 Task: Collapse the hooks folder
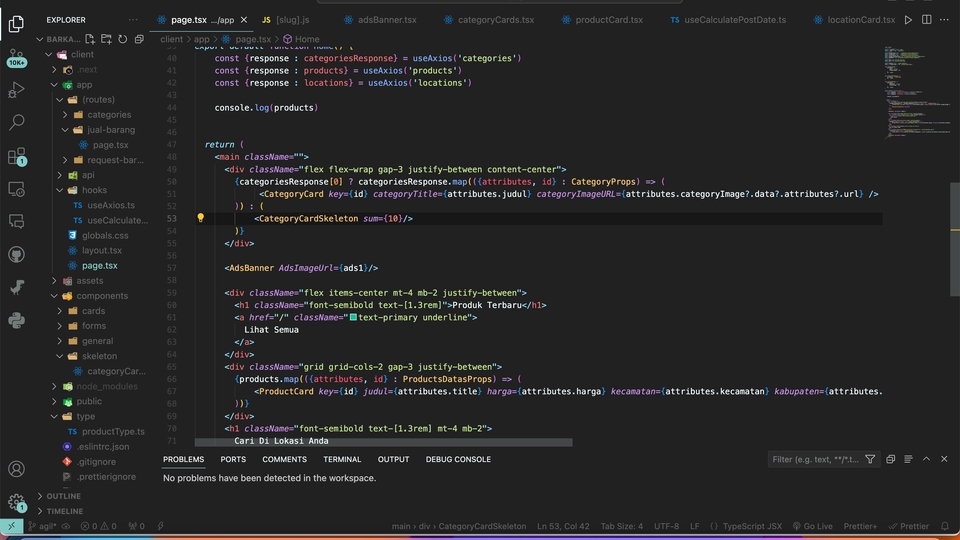[60, 190]
